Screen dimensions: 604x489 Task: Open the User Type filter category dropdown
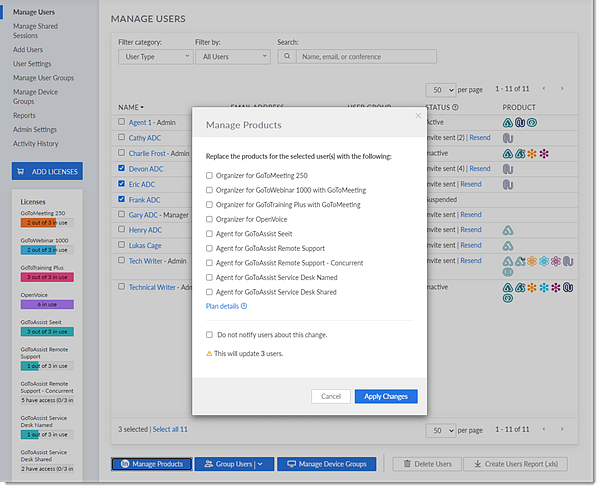coord(154,57)
